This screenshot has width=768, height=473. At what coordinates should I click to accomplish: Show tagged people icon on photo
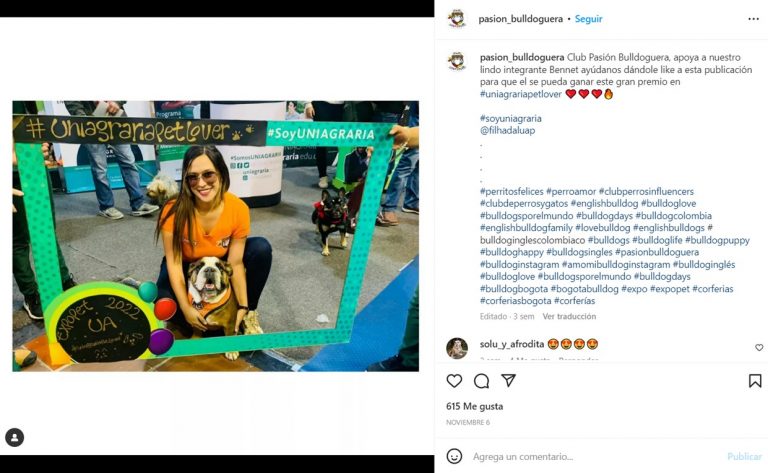coord(15,437)
